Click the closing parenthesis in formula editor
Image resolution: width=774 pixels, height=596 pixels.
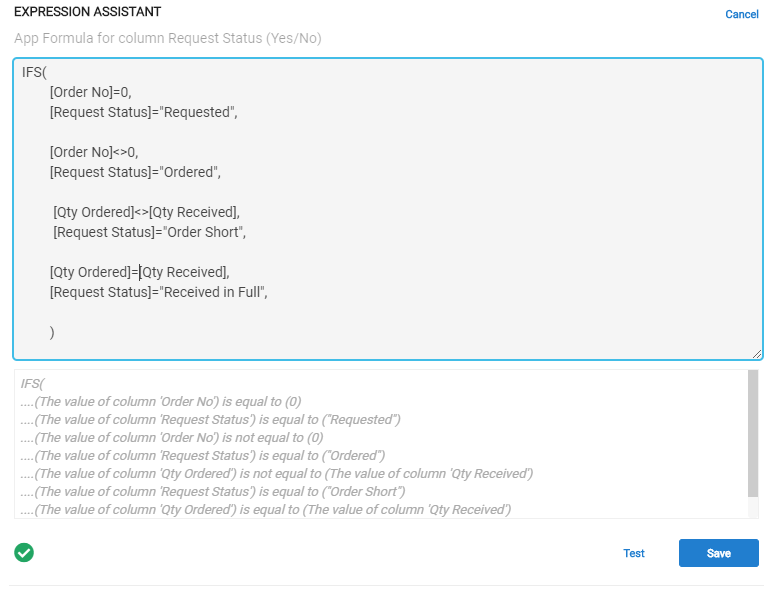pyautogui.click(x=52, y=332)
